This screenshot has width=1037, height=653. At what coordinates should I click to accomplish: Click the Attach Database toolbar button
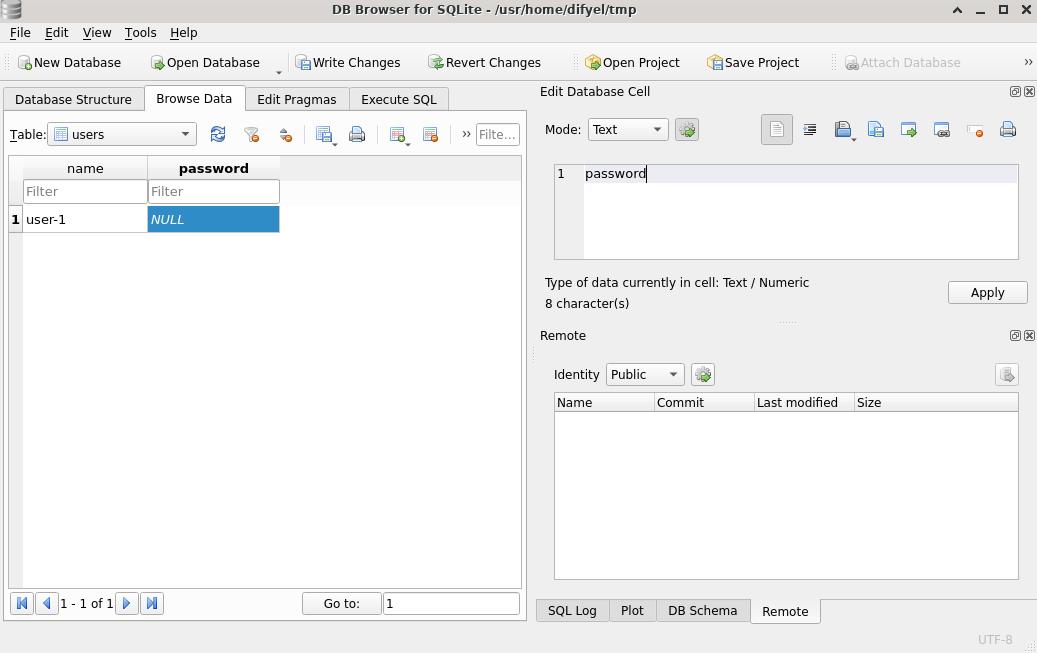(903, 62)
